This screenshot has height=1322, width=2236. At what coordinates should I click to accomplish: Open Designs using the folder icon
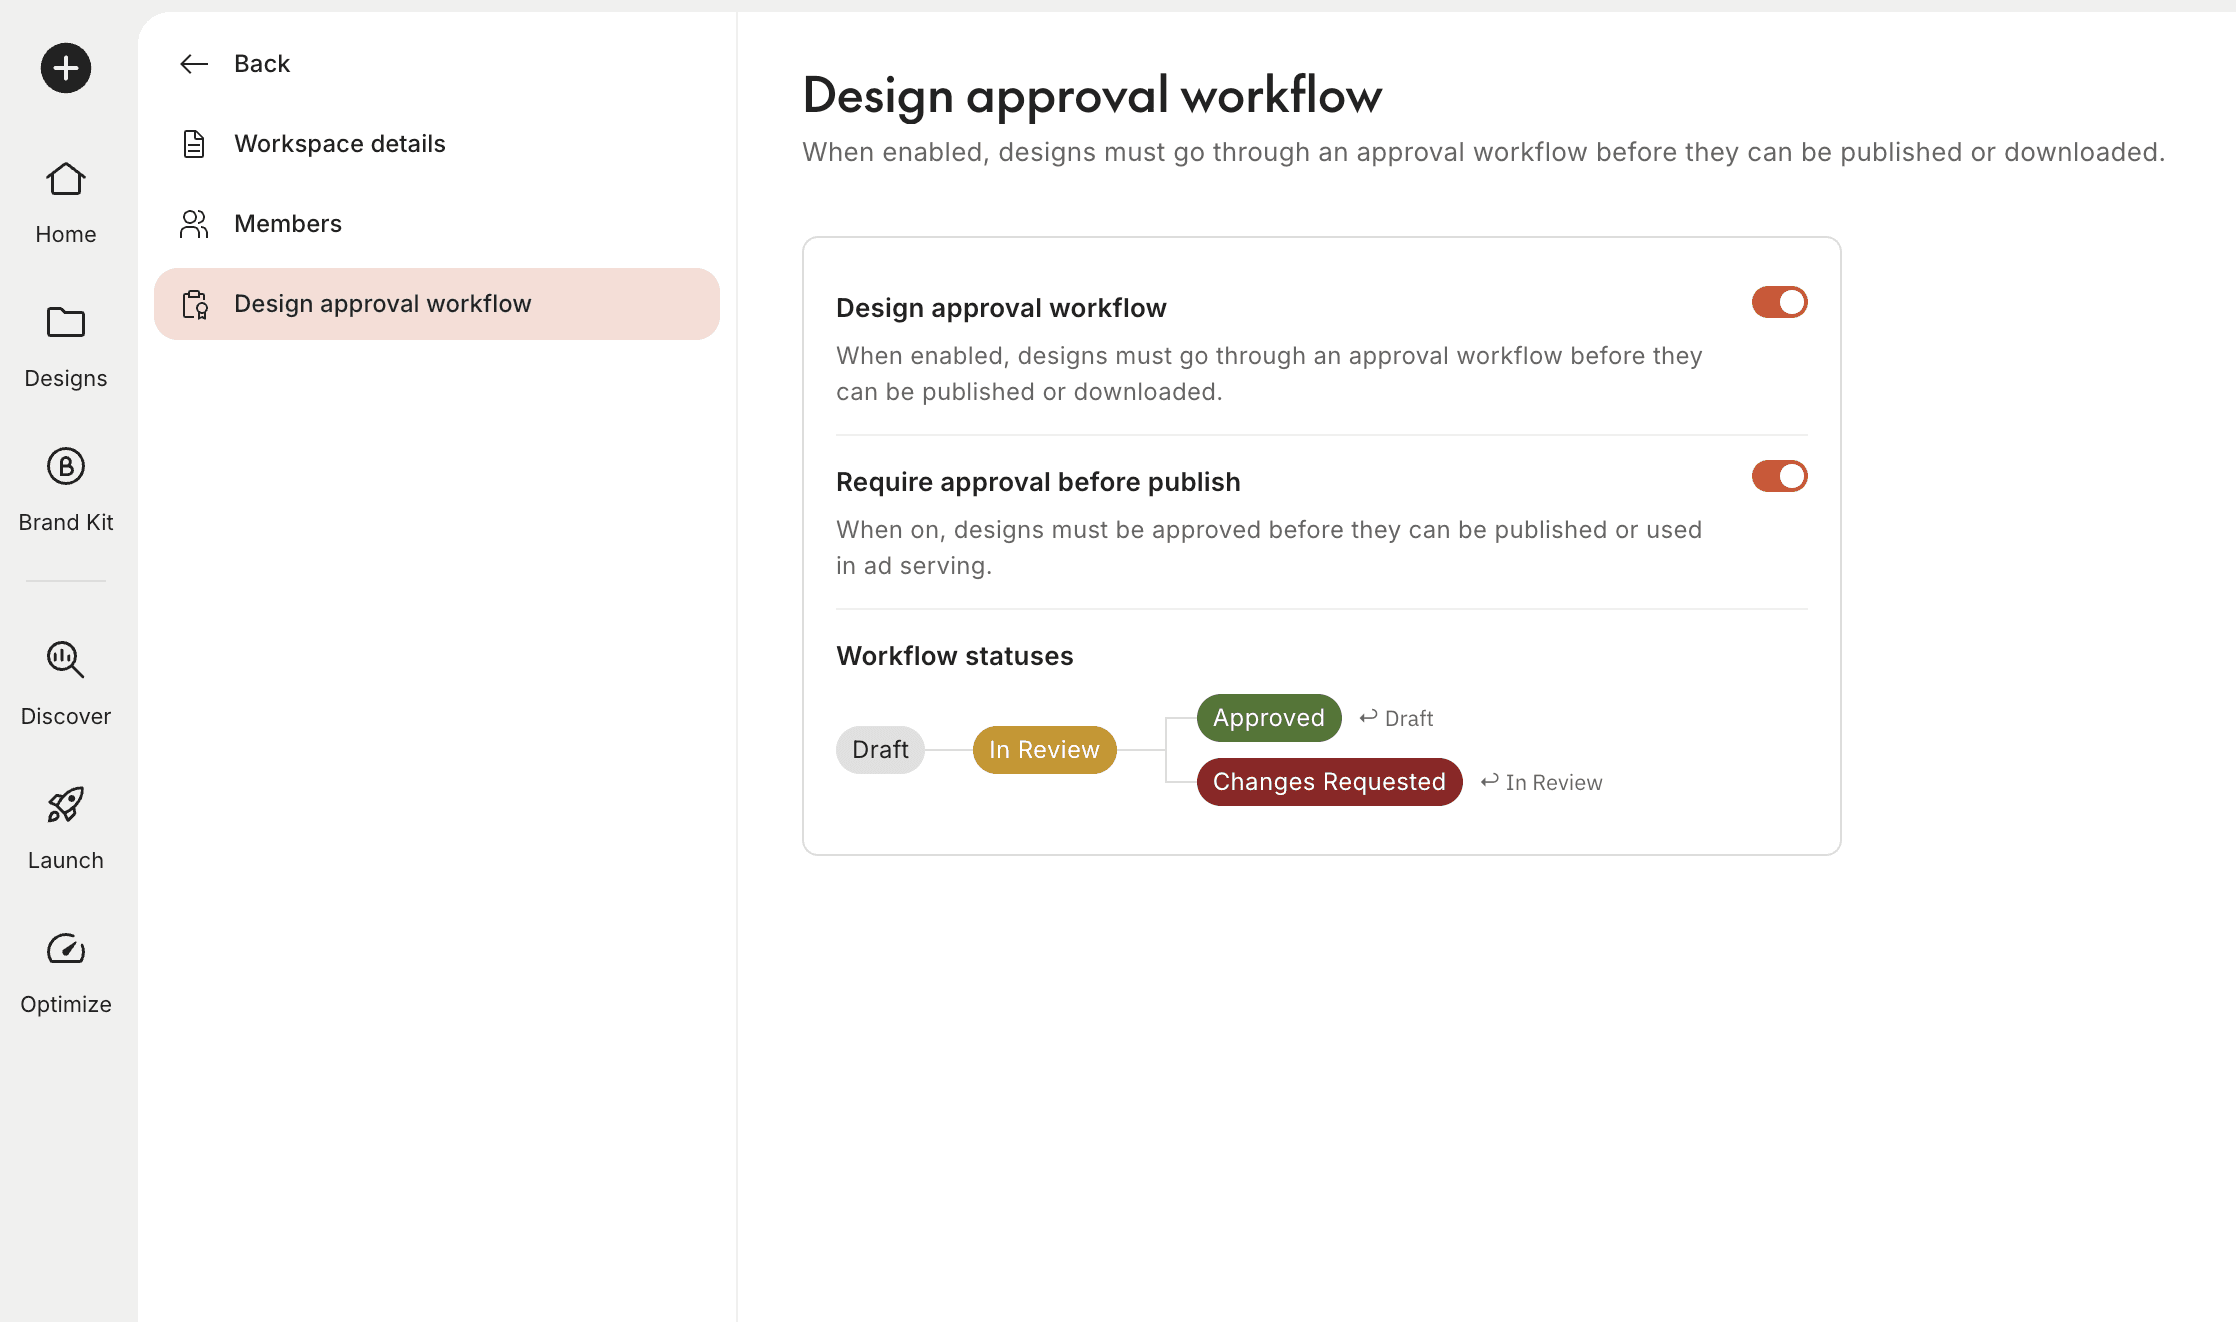click(65, 323)
